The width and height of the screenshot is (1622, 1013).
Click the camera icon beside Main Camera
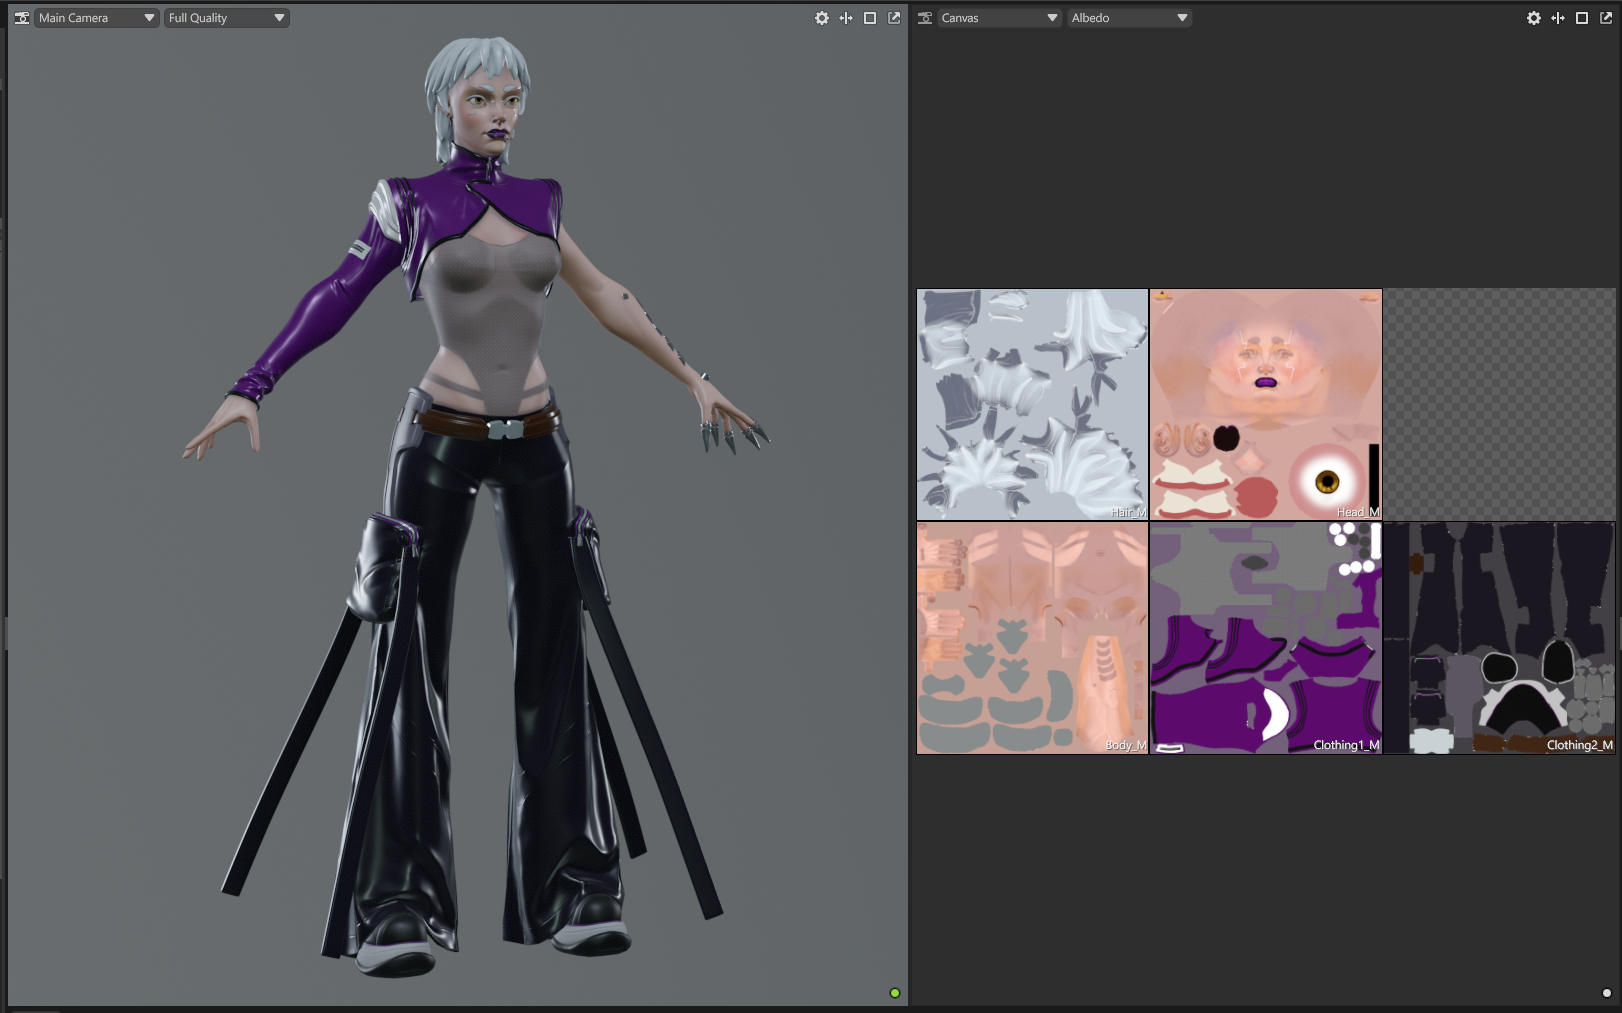coord(21,18)
